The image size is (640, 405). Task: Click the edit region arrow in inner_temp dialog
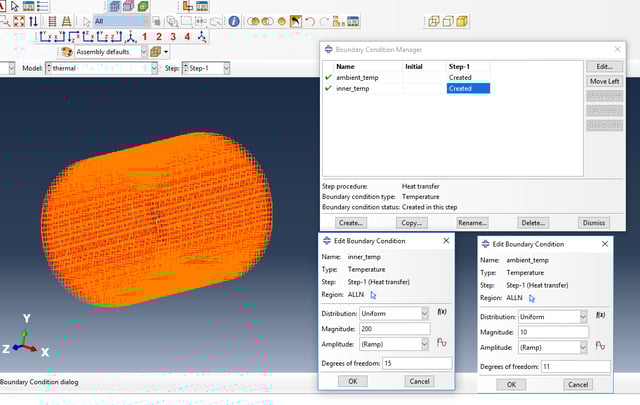[373, 295]
